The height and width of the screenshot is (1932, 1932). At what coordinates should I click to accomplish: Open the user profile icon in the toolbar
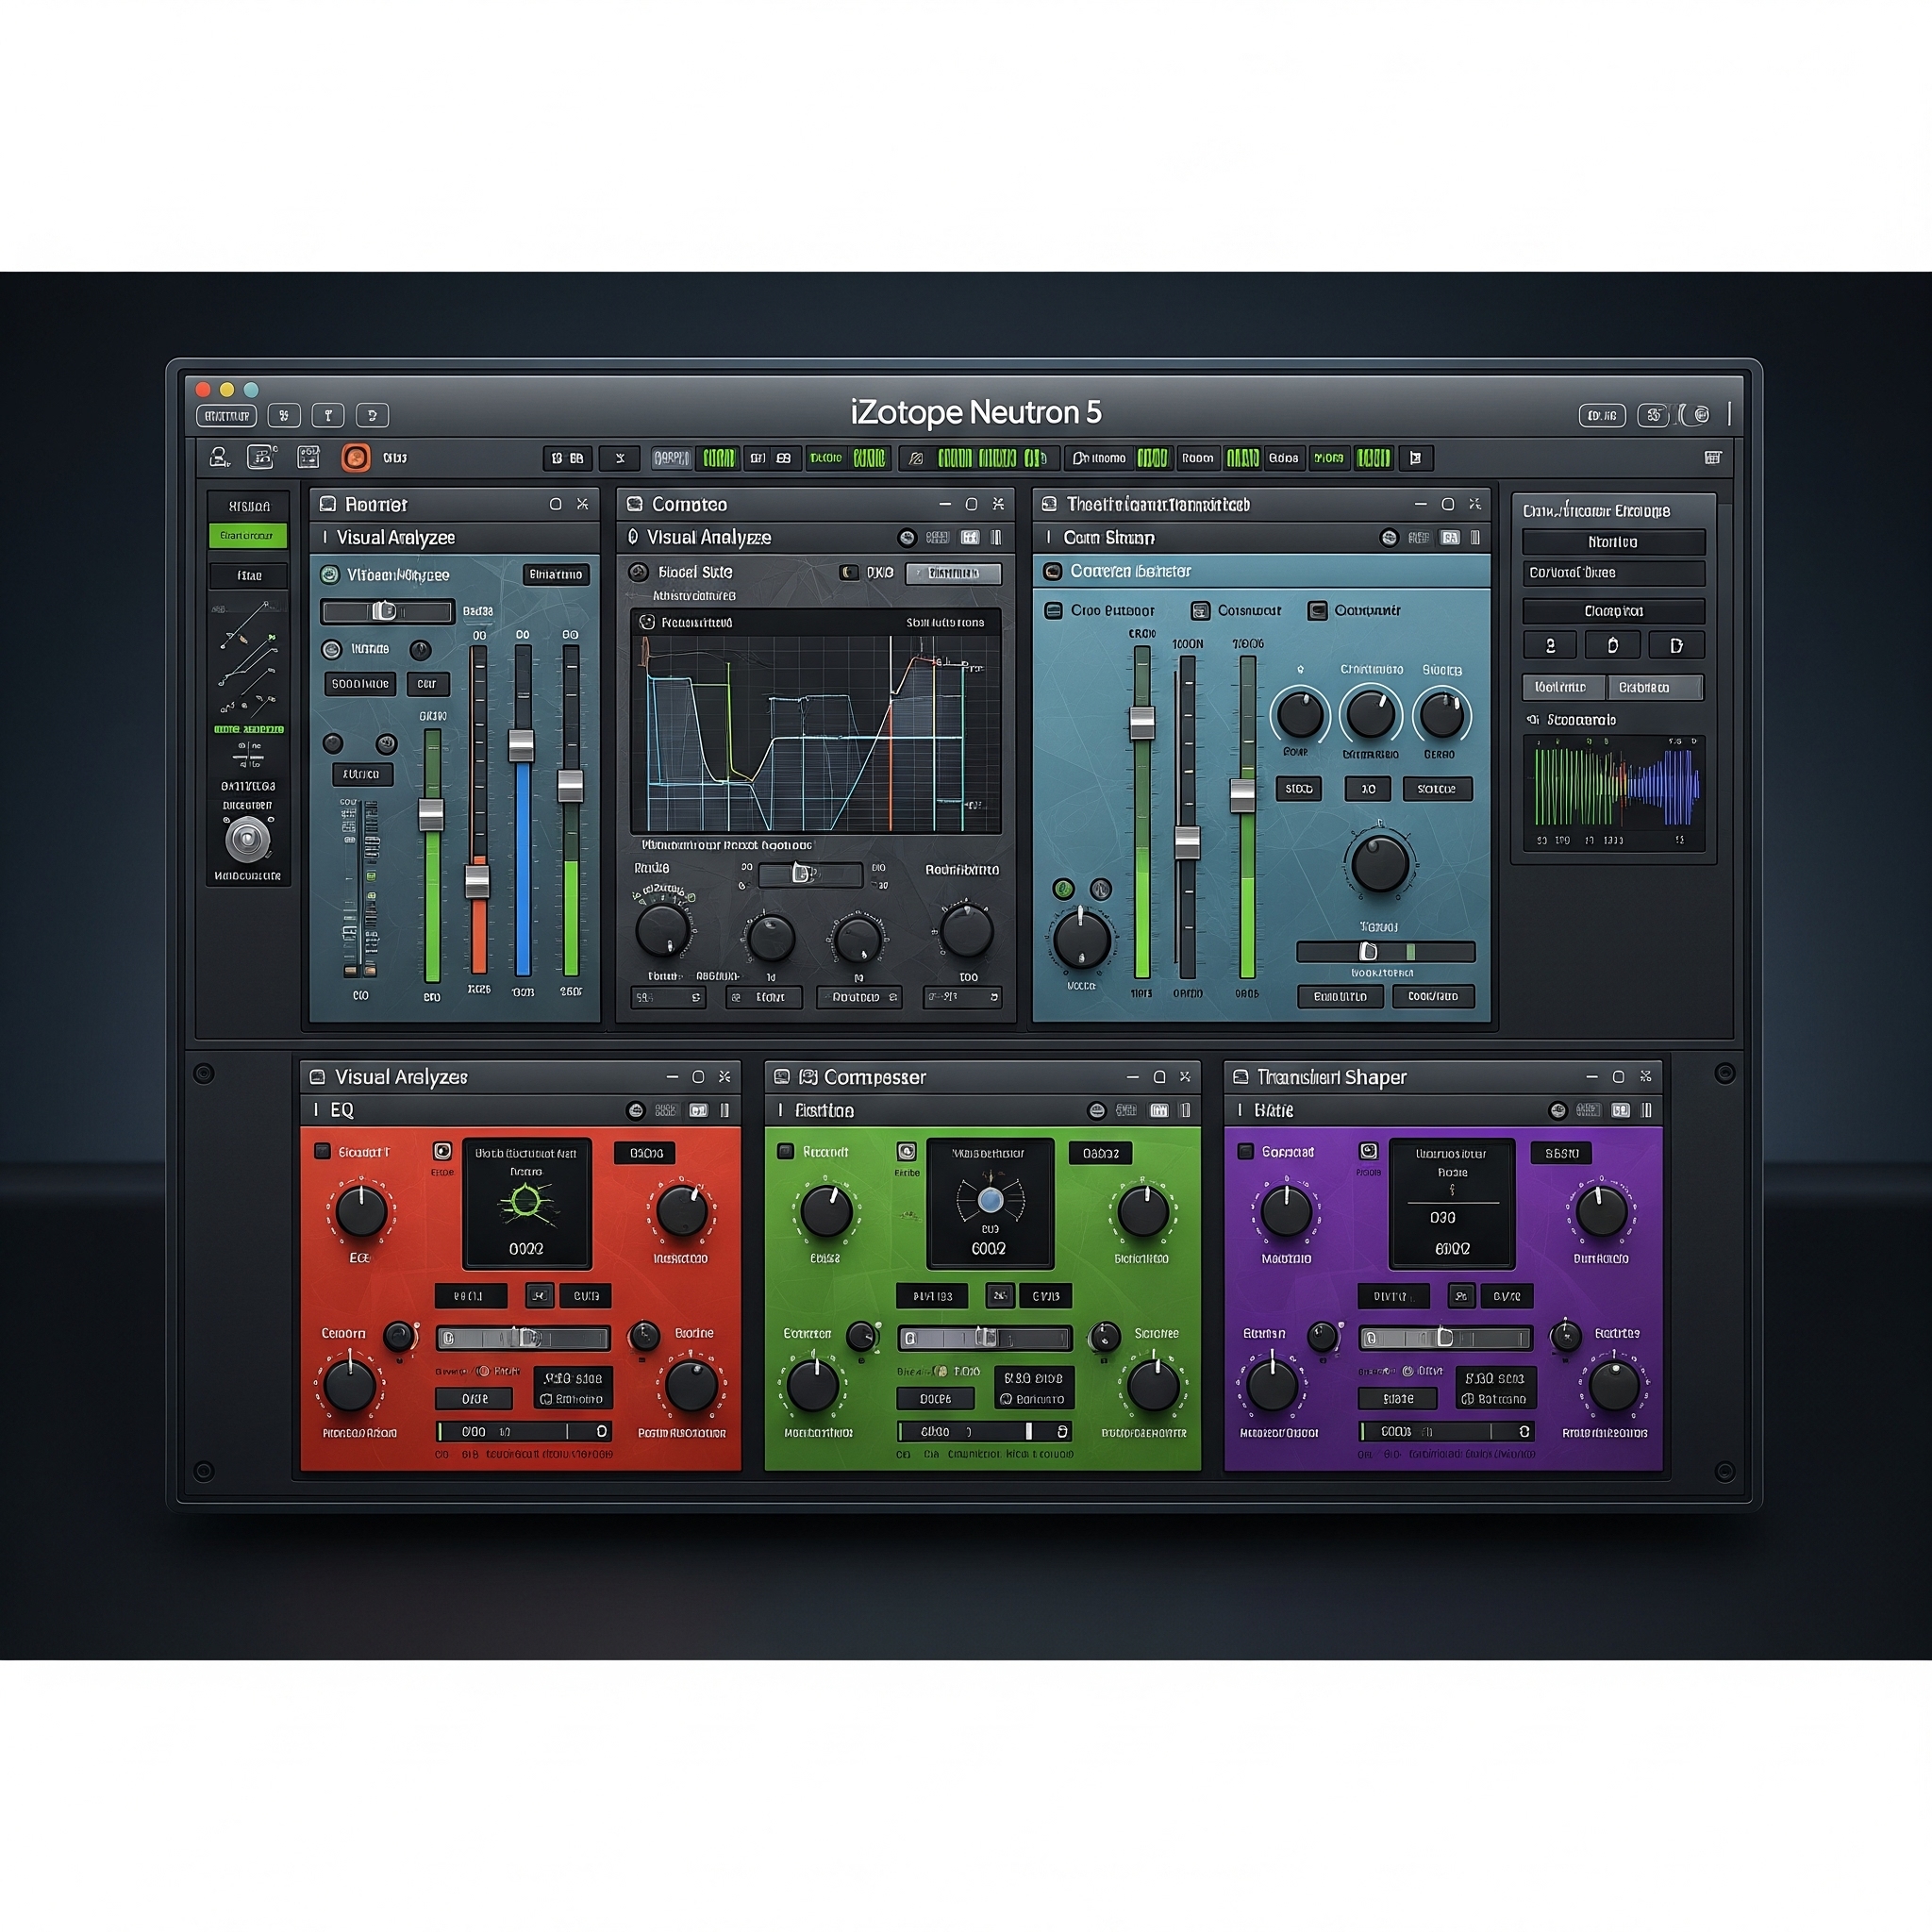[x=219, y=457]
